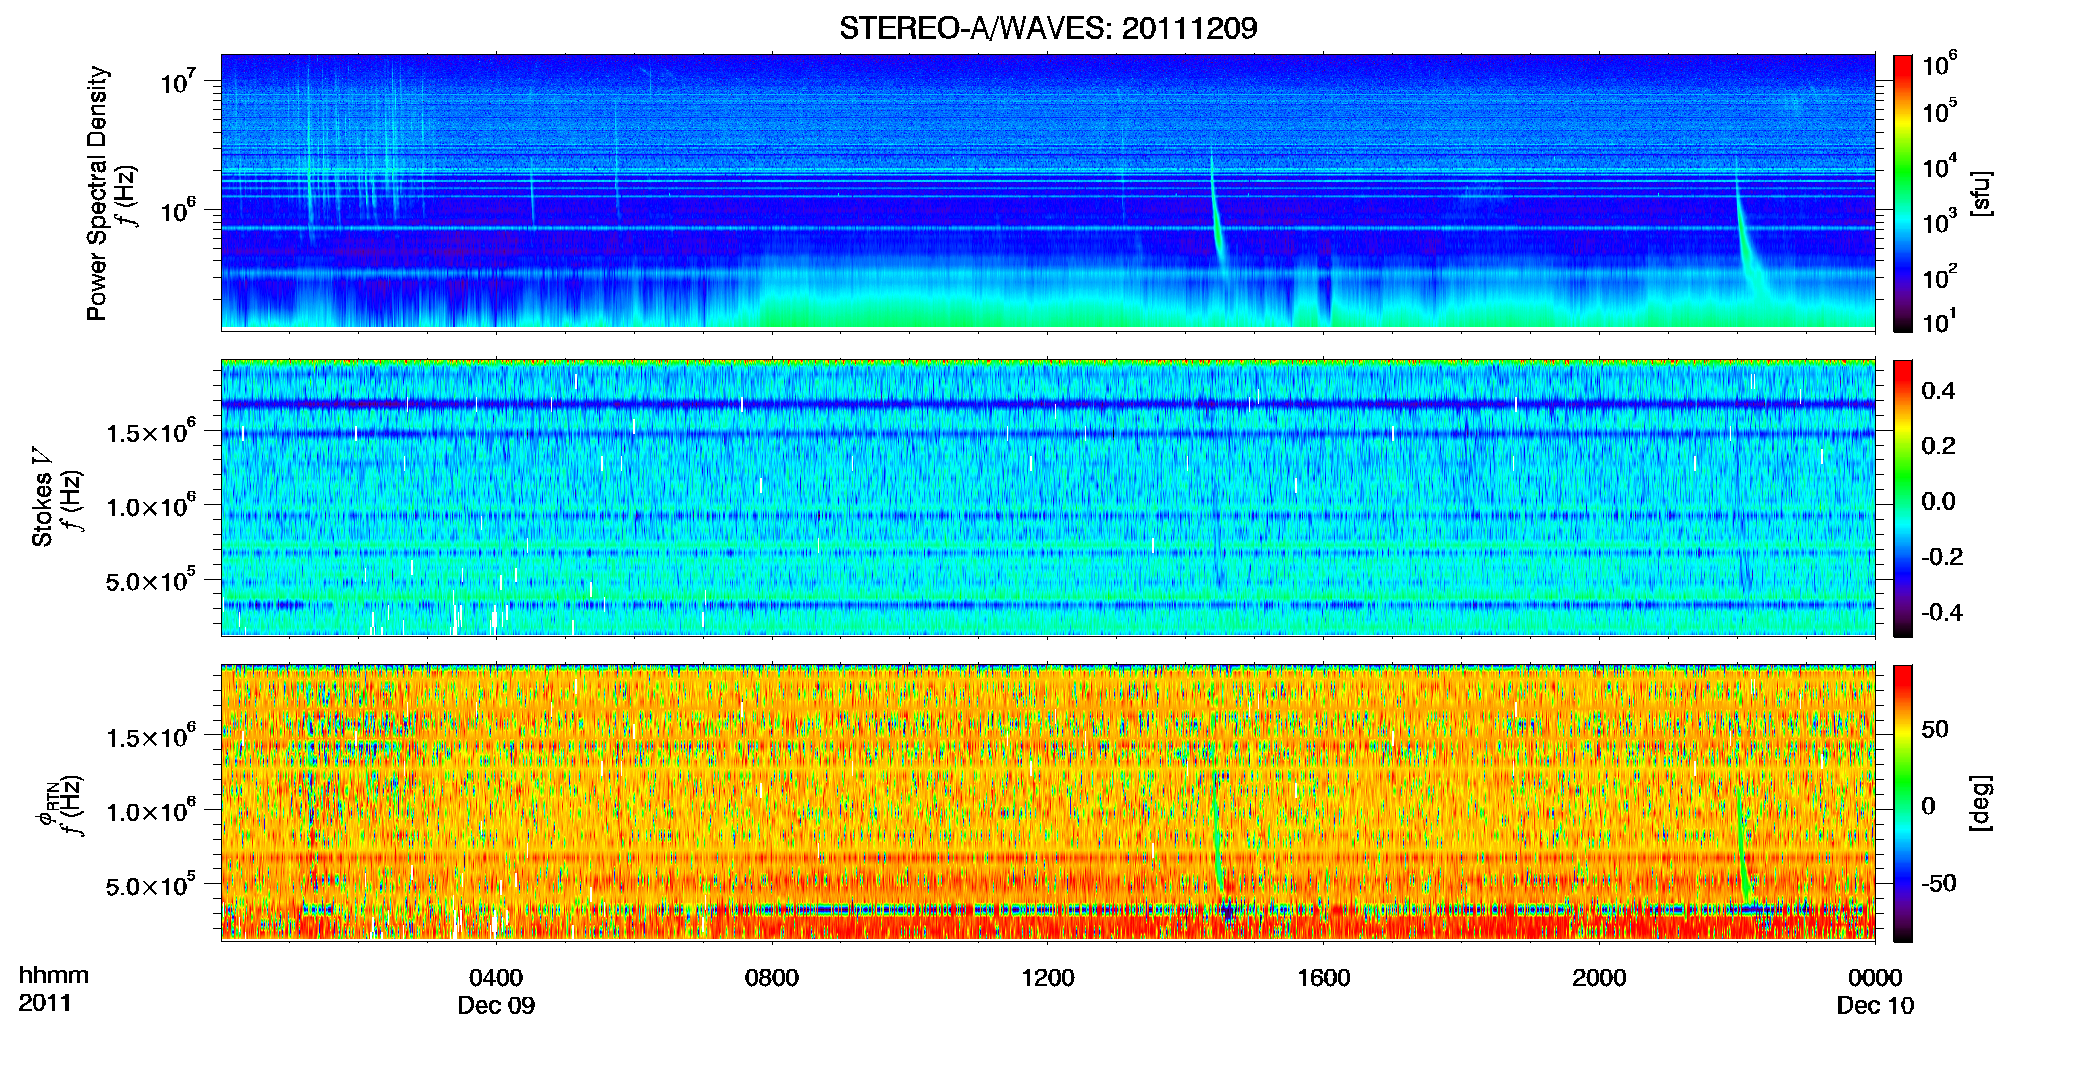Image resolution: width=2096 pixels, height=1080 pixels.
Task: Click the plot title STEREO-A/WAVES: 20111209
Action: point(1048,28)
